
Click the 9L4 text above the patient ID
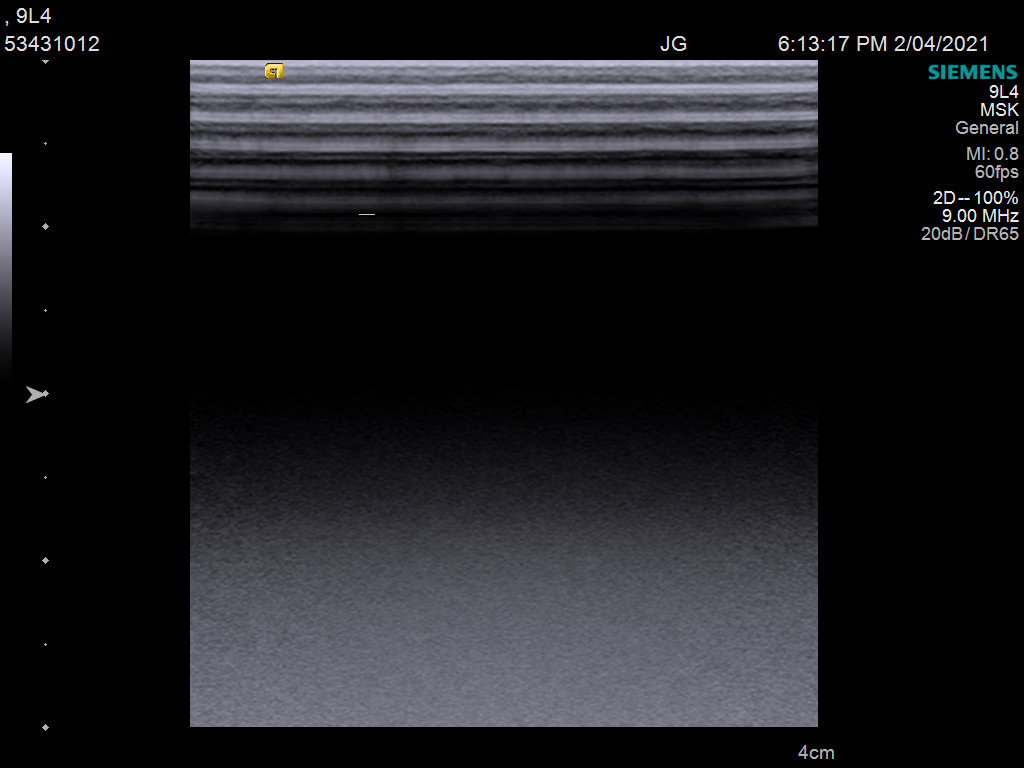tap(33, 16)
